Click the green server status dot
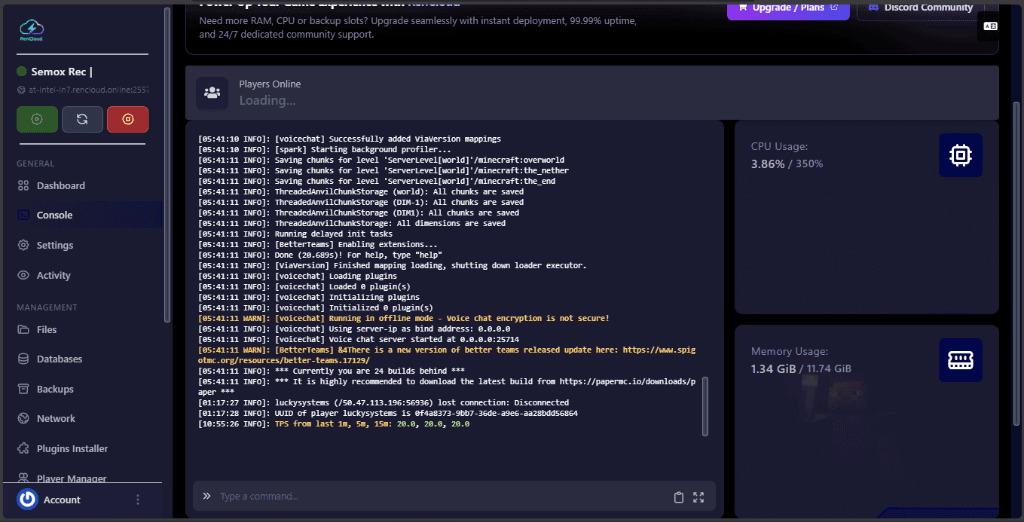This screenshot has width=1024, height=522. point(22,71)
